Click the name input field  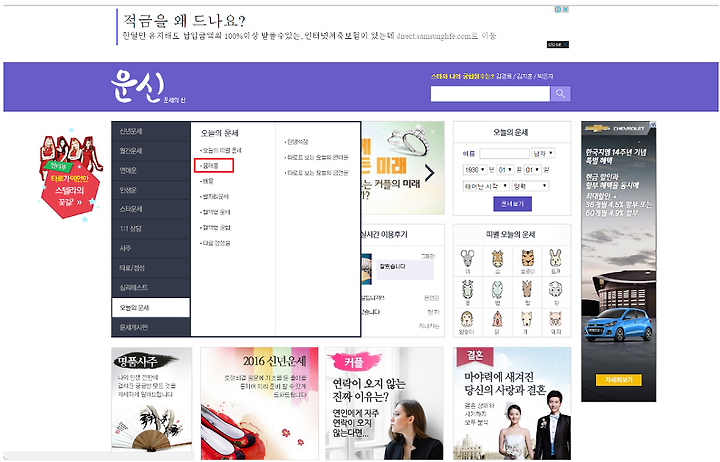[x=504, y=153]
